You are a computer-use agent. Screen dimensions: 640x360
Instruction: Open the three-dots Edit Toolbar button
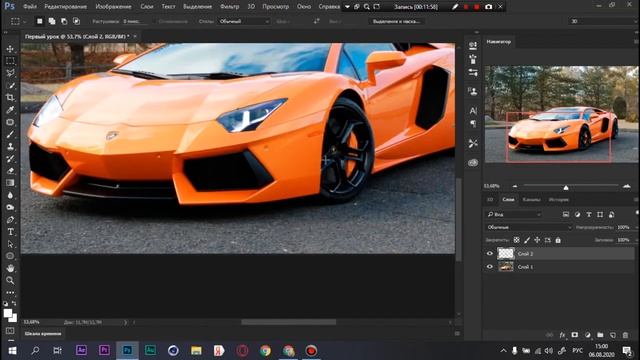click(x=10, y=292)
